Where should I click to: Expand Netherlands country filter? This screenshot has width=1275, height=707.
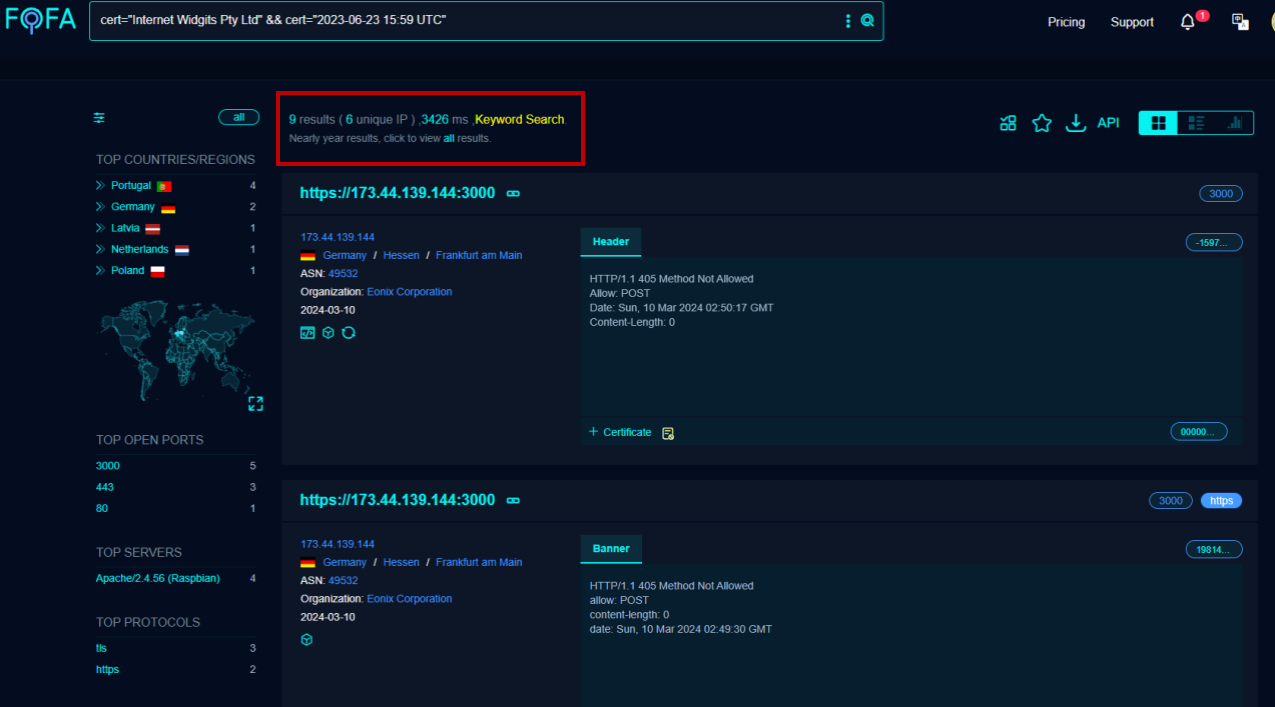click(100, 249)
